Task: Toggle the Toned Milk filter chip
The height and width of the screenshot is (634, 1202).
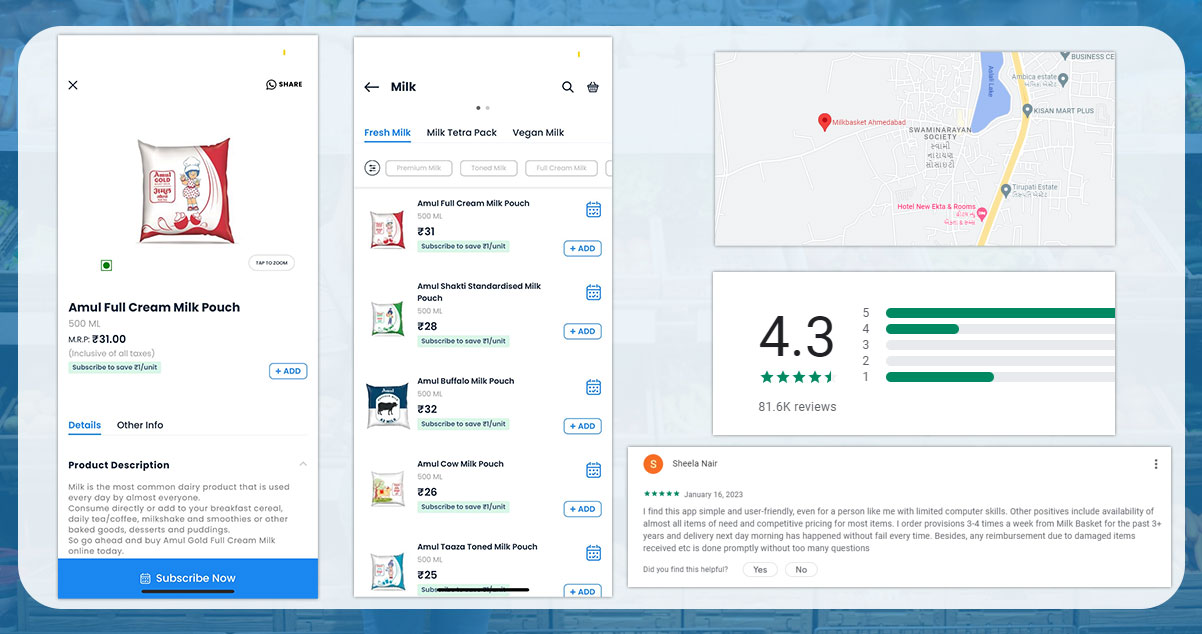Action: pos(489,168)
